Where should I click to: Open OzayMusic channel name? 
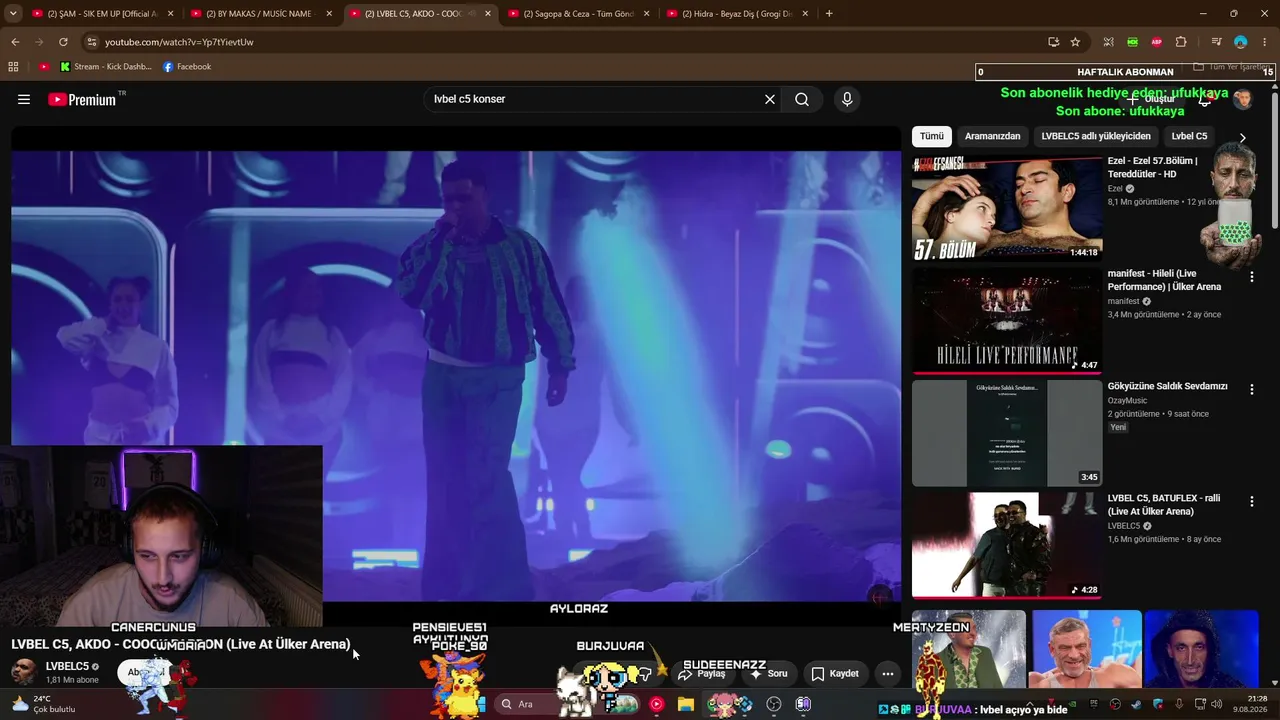(x=1127, y=401)
